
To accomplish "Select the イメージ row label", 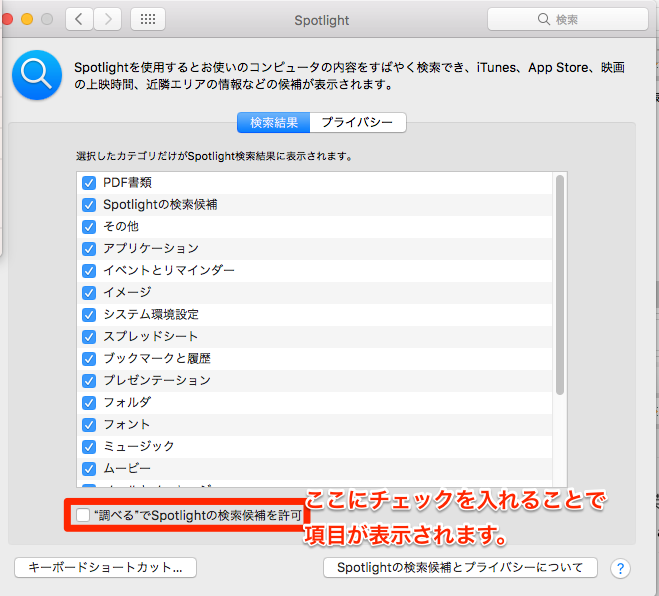I will click(x=127, y=292).
